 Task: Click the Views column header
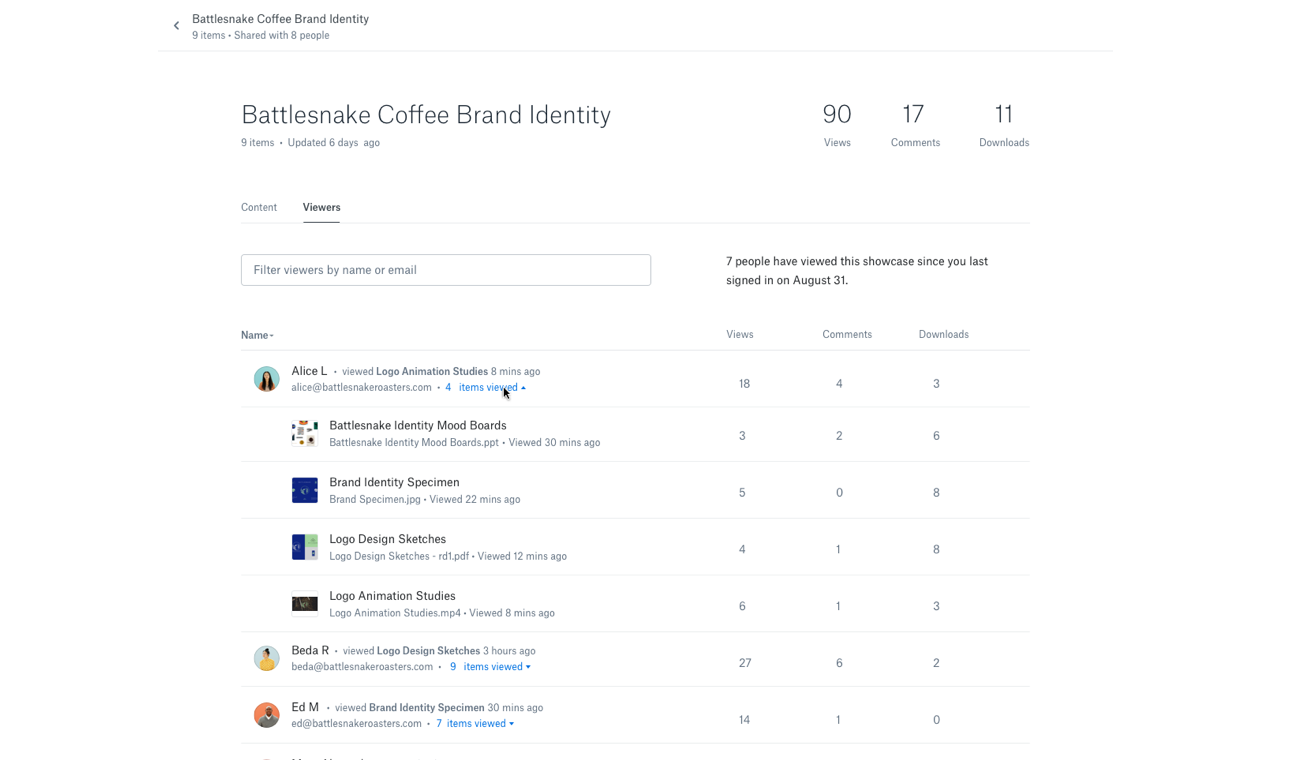740,334
